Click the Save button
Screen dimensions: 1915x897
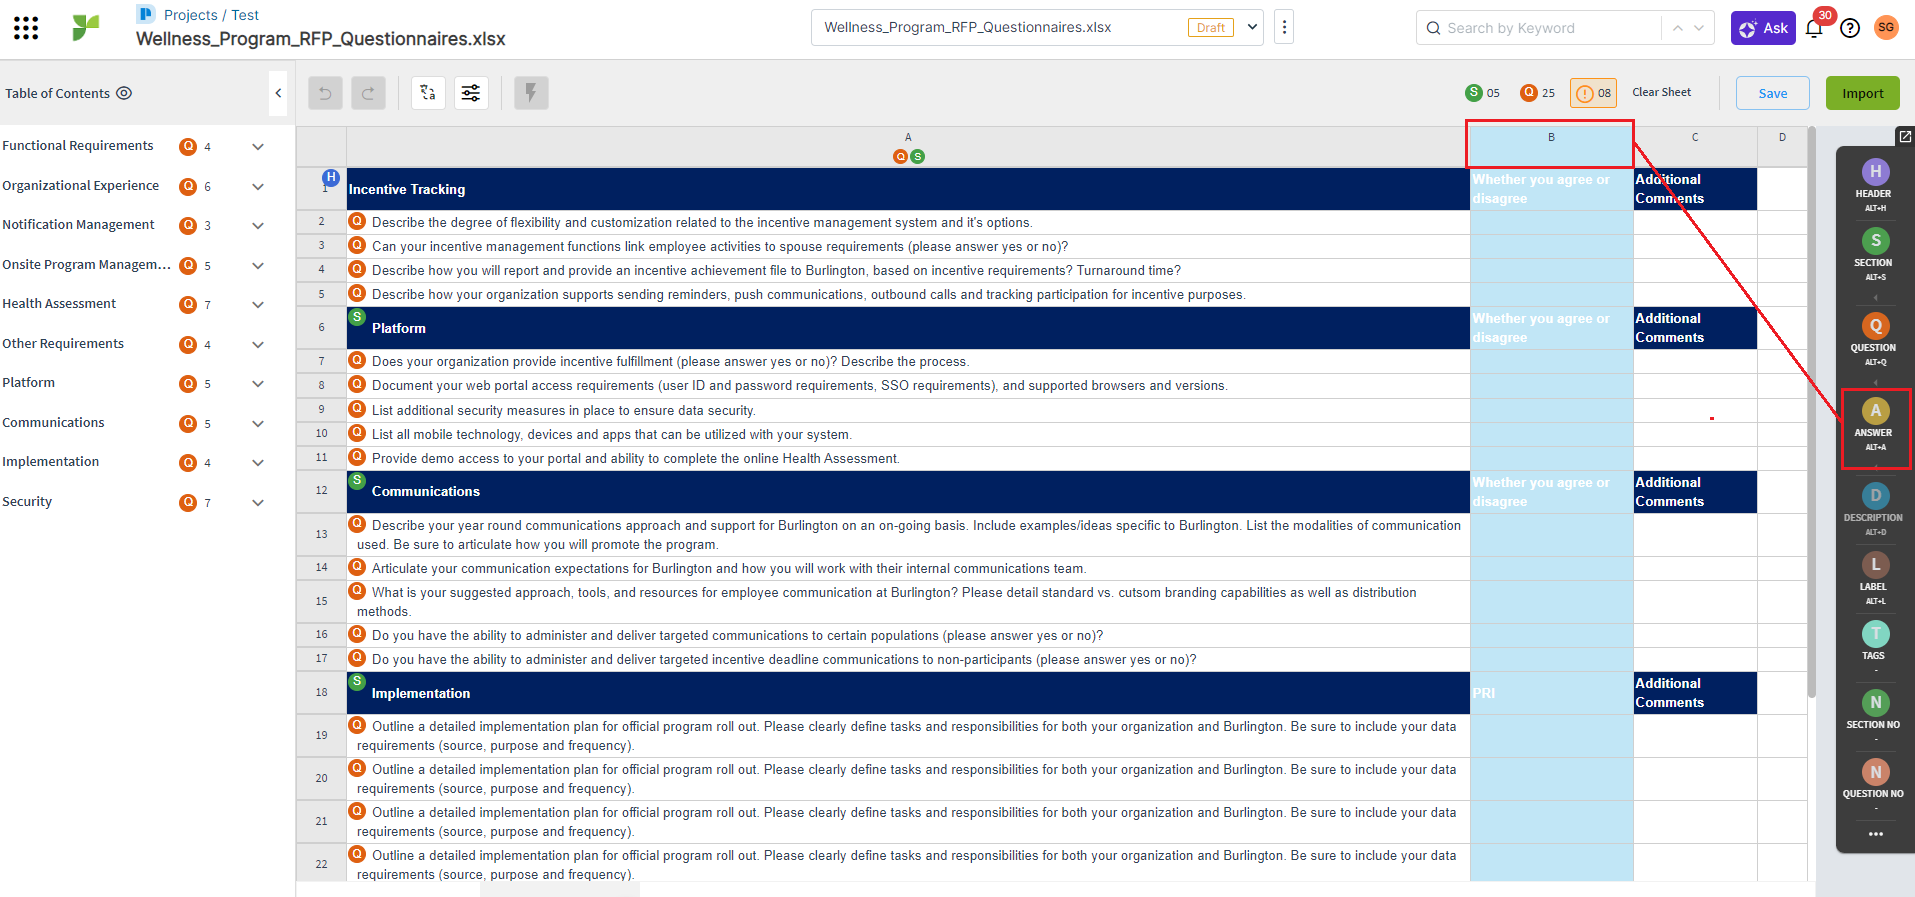[1773, 93]
